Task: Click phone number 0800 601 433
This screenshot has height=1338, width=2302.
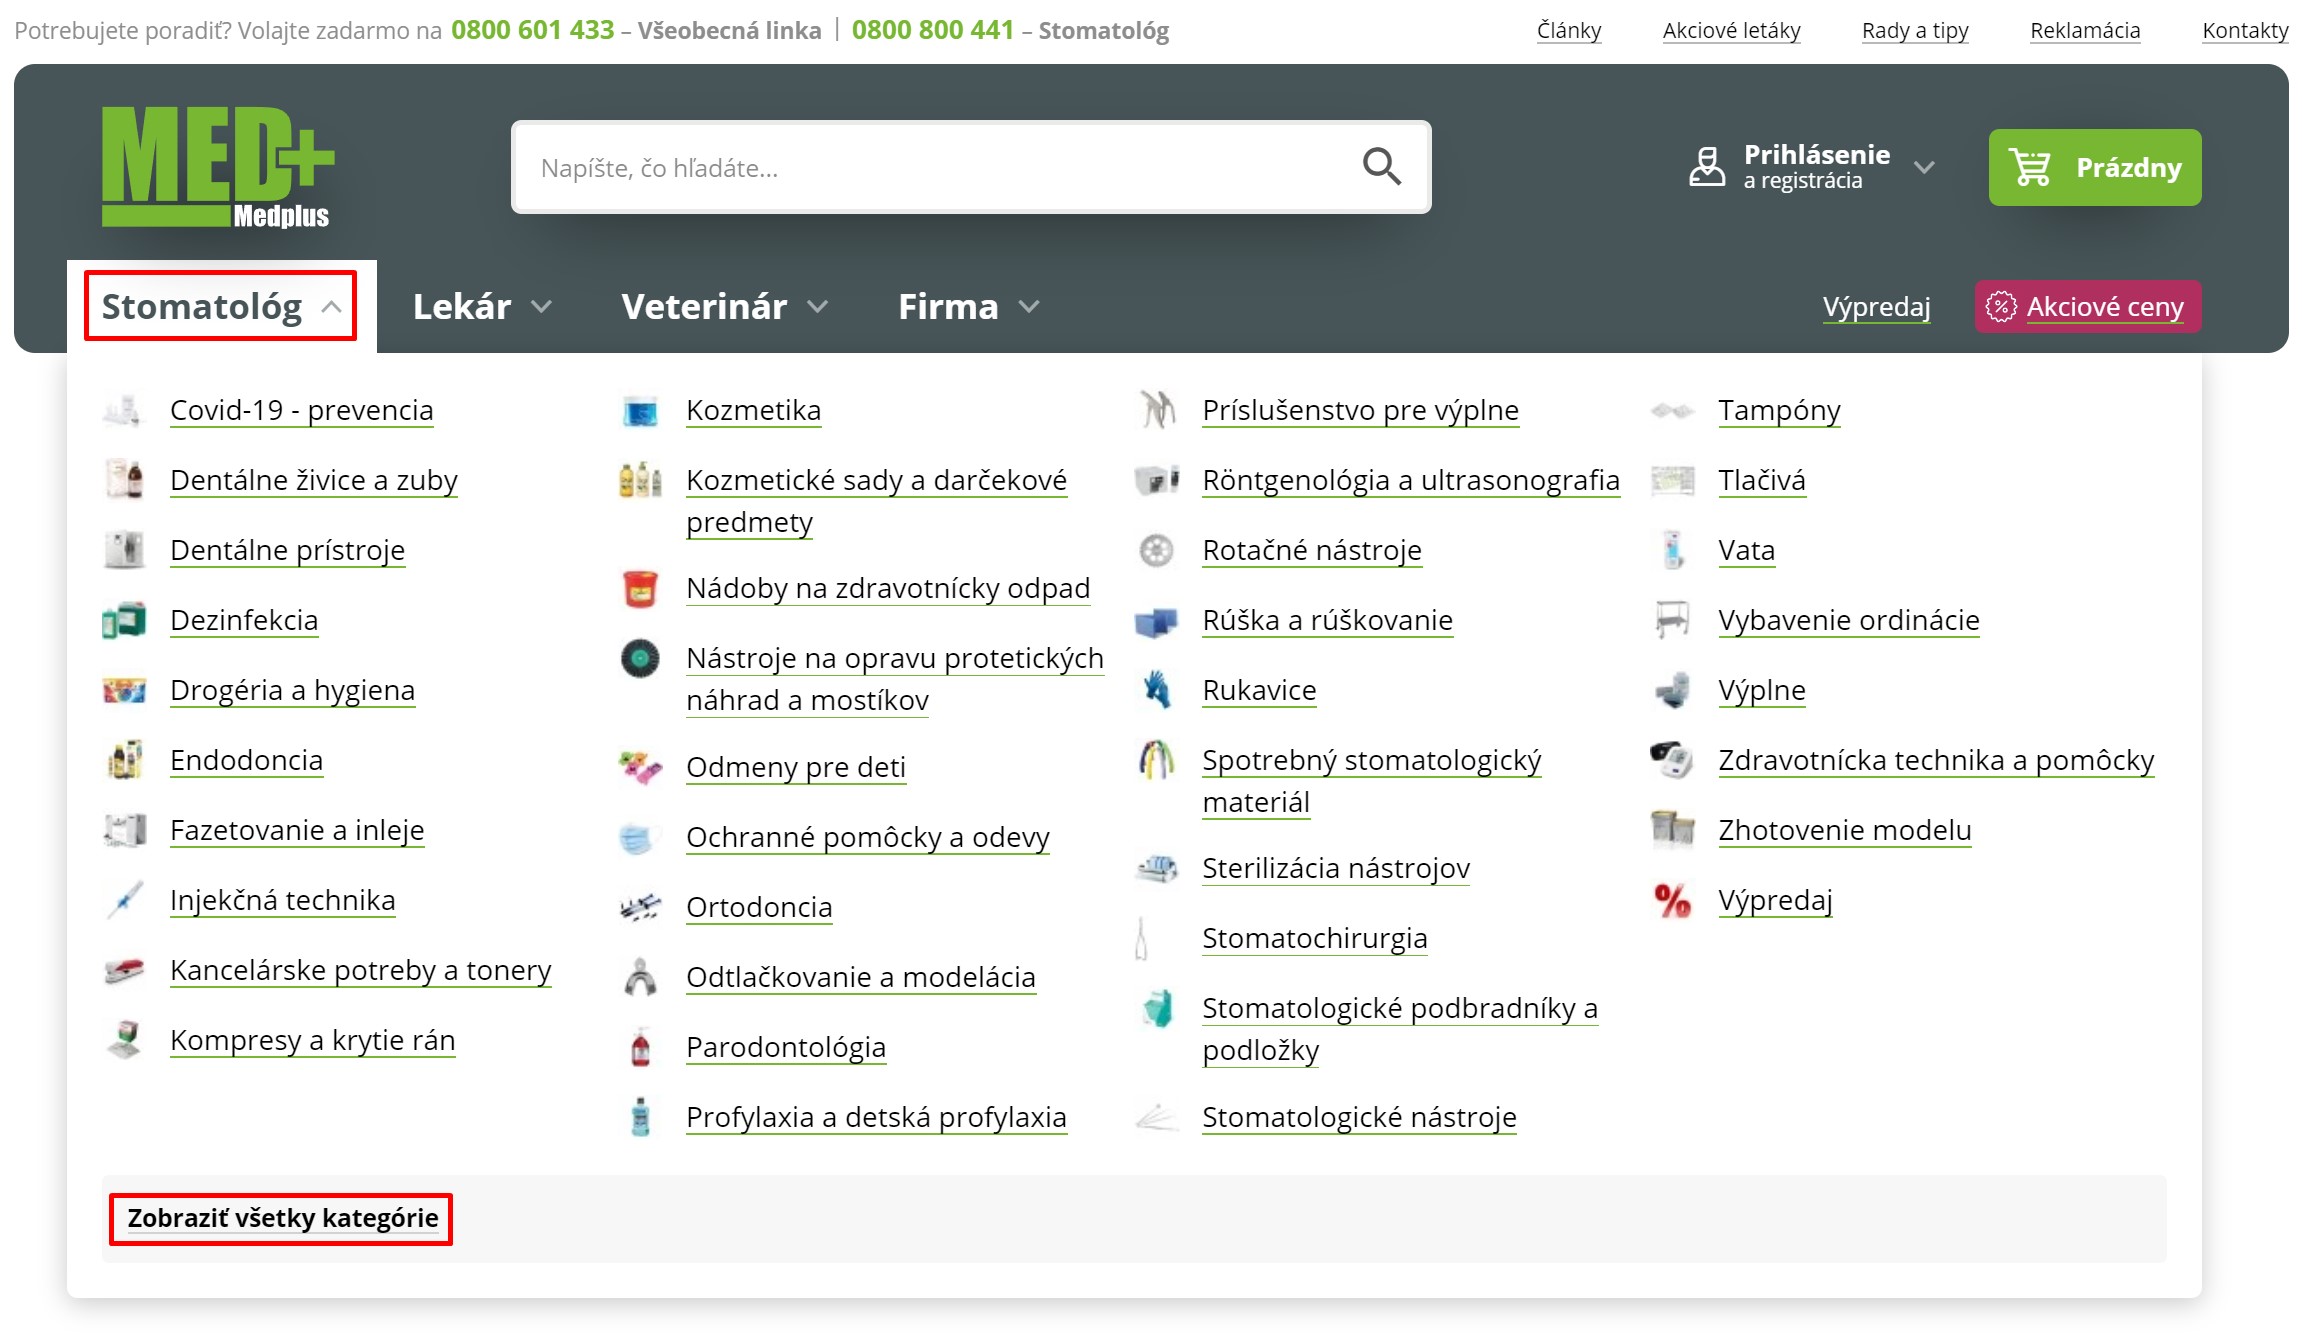Action: [532, 30]
